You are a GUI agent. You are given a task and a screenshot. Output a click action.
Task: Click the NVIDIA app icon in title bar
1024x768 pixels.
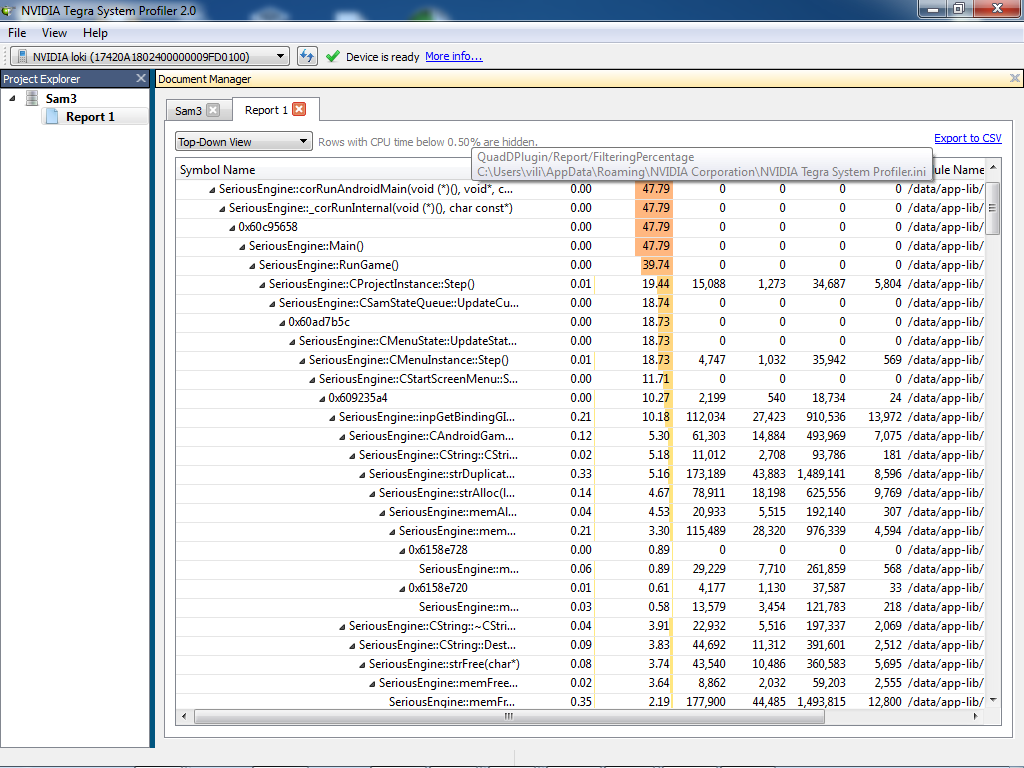pyautogui.click(x=8, y=10)
